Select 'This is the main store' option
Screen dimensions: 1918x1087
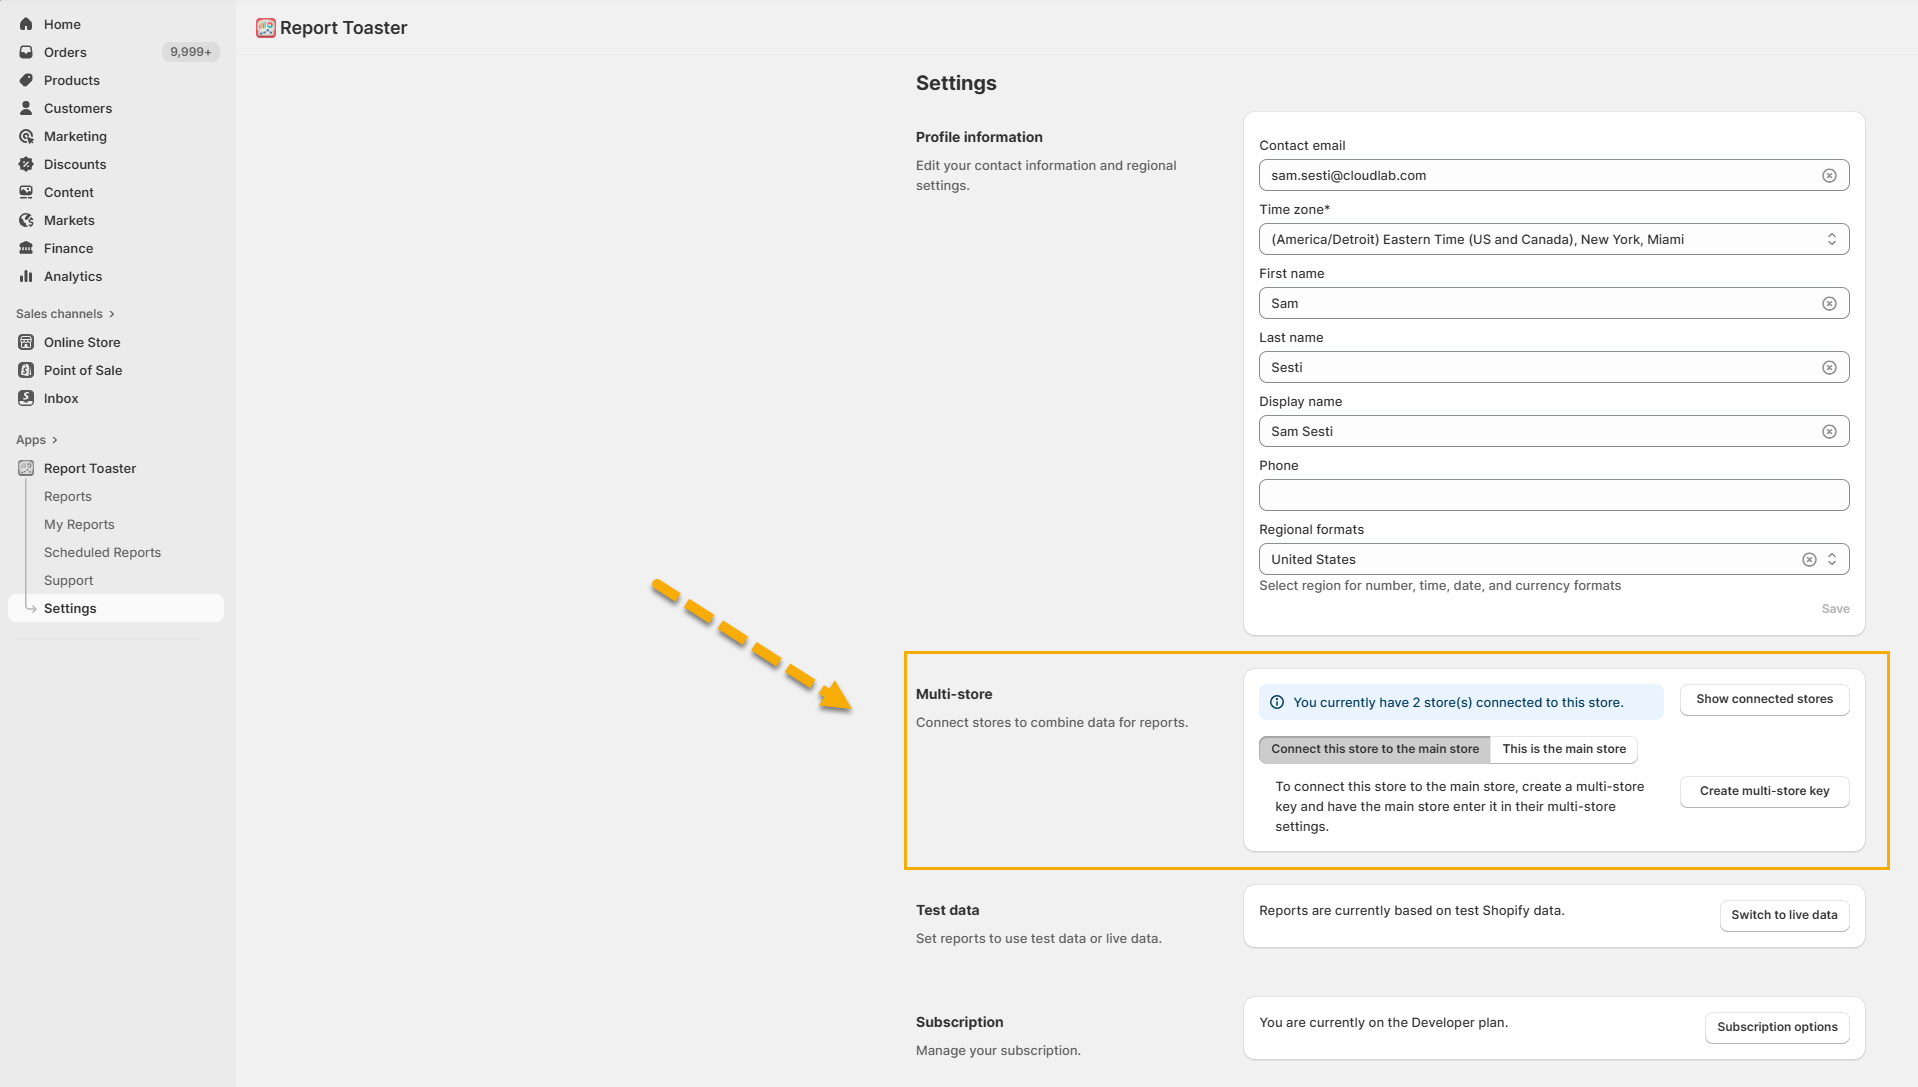click(1563, 749)
